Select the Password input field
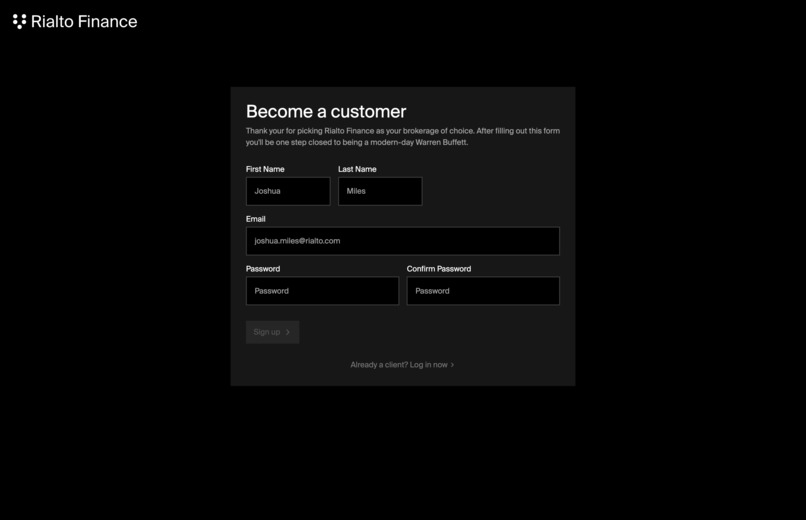The height and width of the screenshot is (520, 806). tap(322, 291)
